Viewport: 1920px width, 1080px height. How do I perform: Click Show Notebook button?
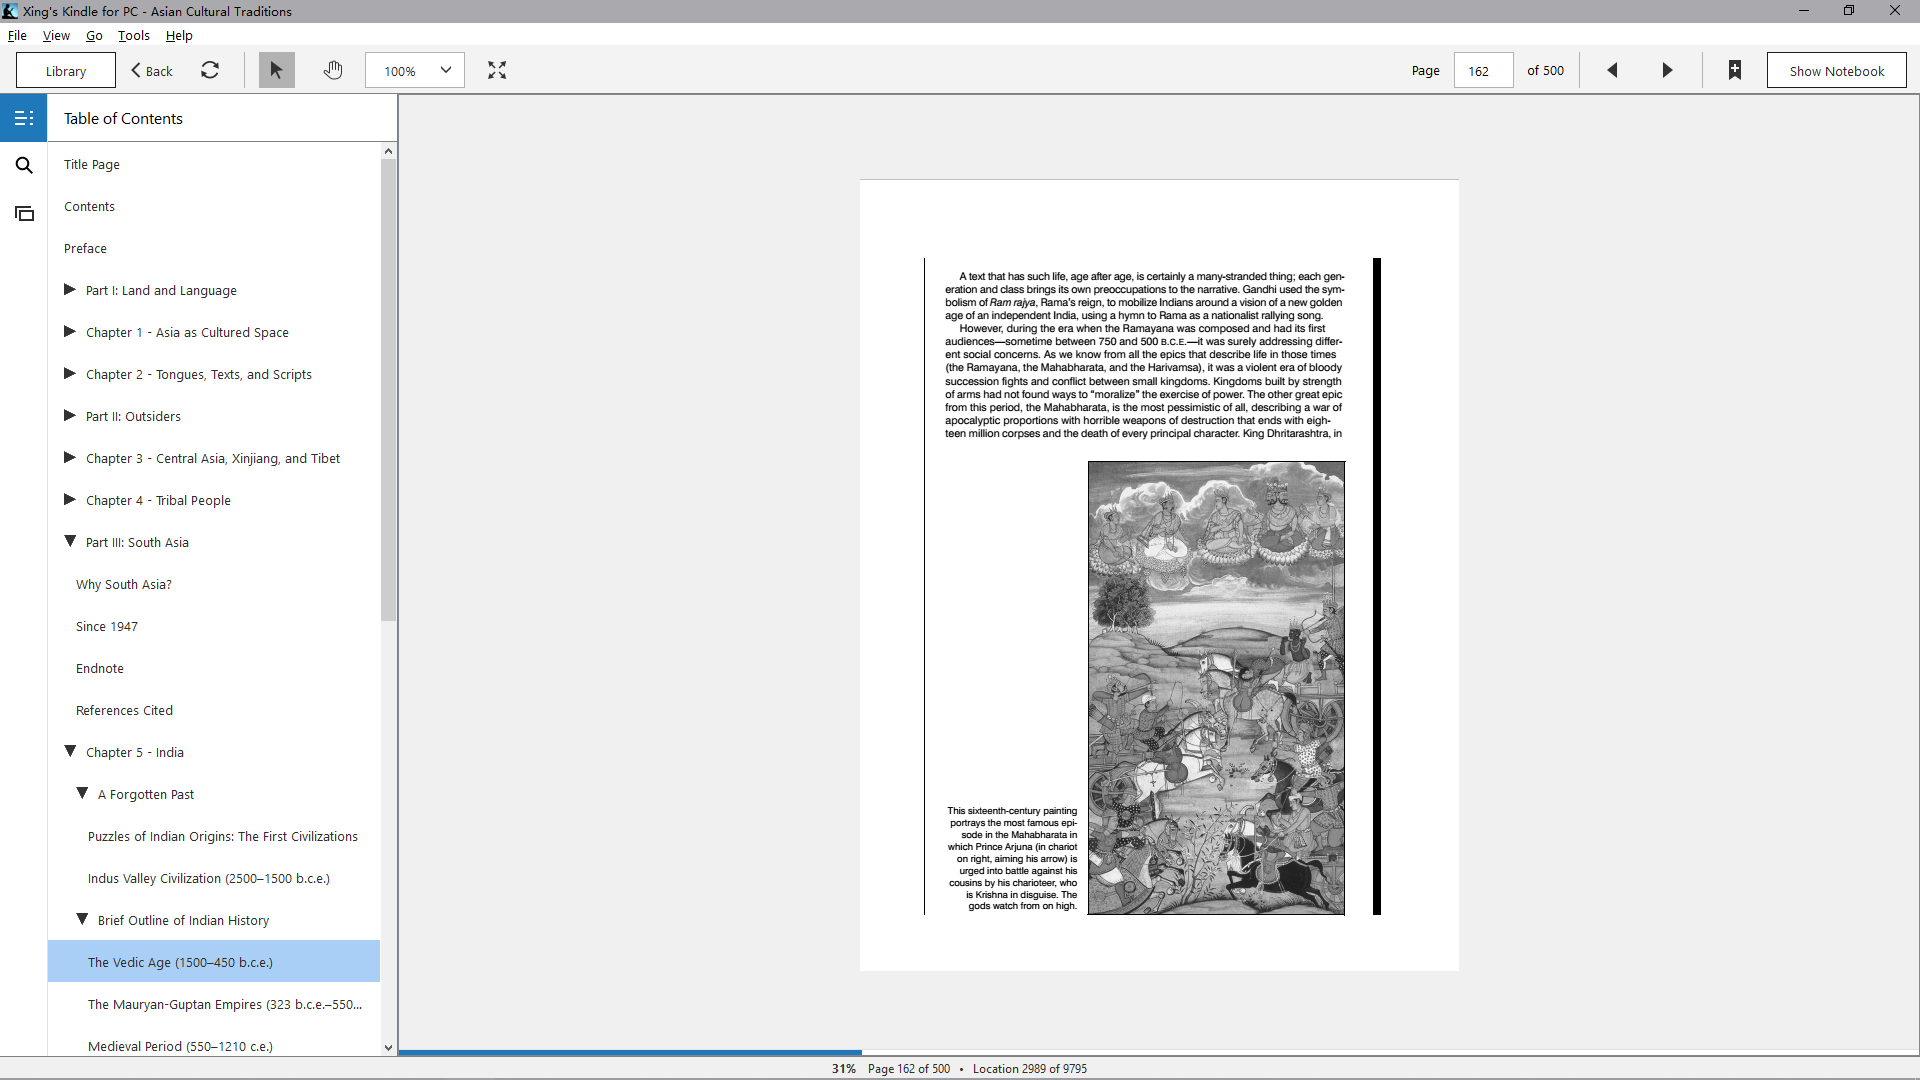[x=1836, y=70]
